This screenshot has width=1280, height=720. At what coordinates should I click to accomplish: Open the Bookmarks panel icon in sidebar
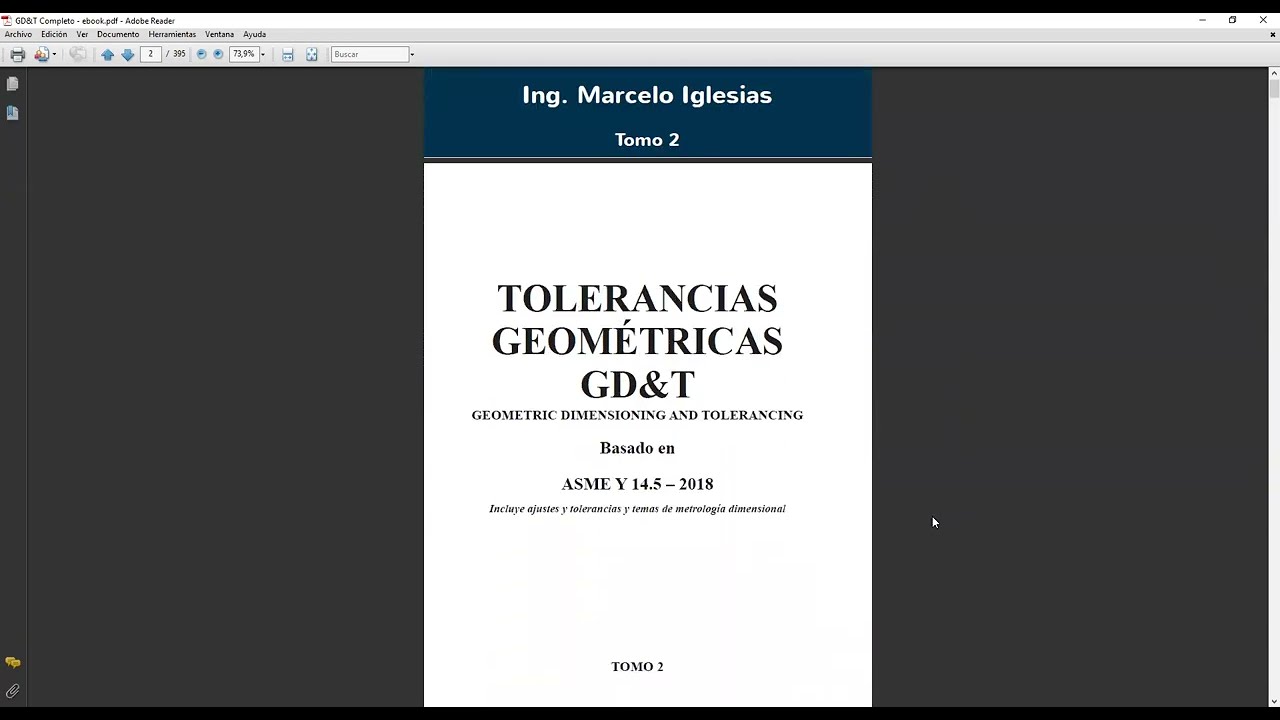(x=12, y=113)
